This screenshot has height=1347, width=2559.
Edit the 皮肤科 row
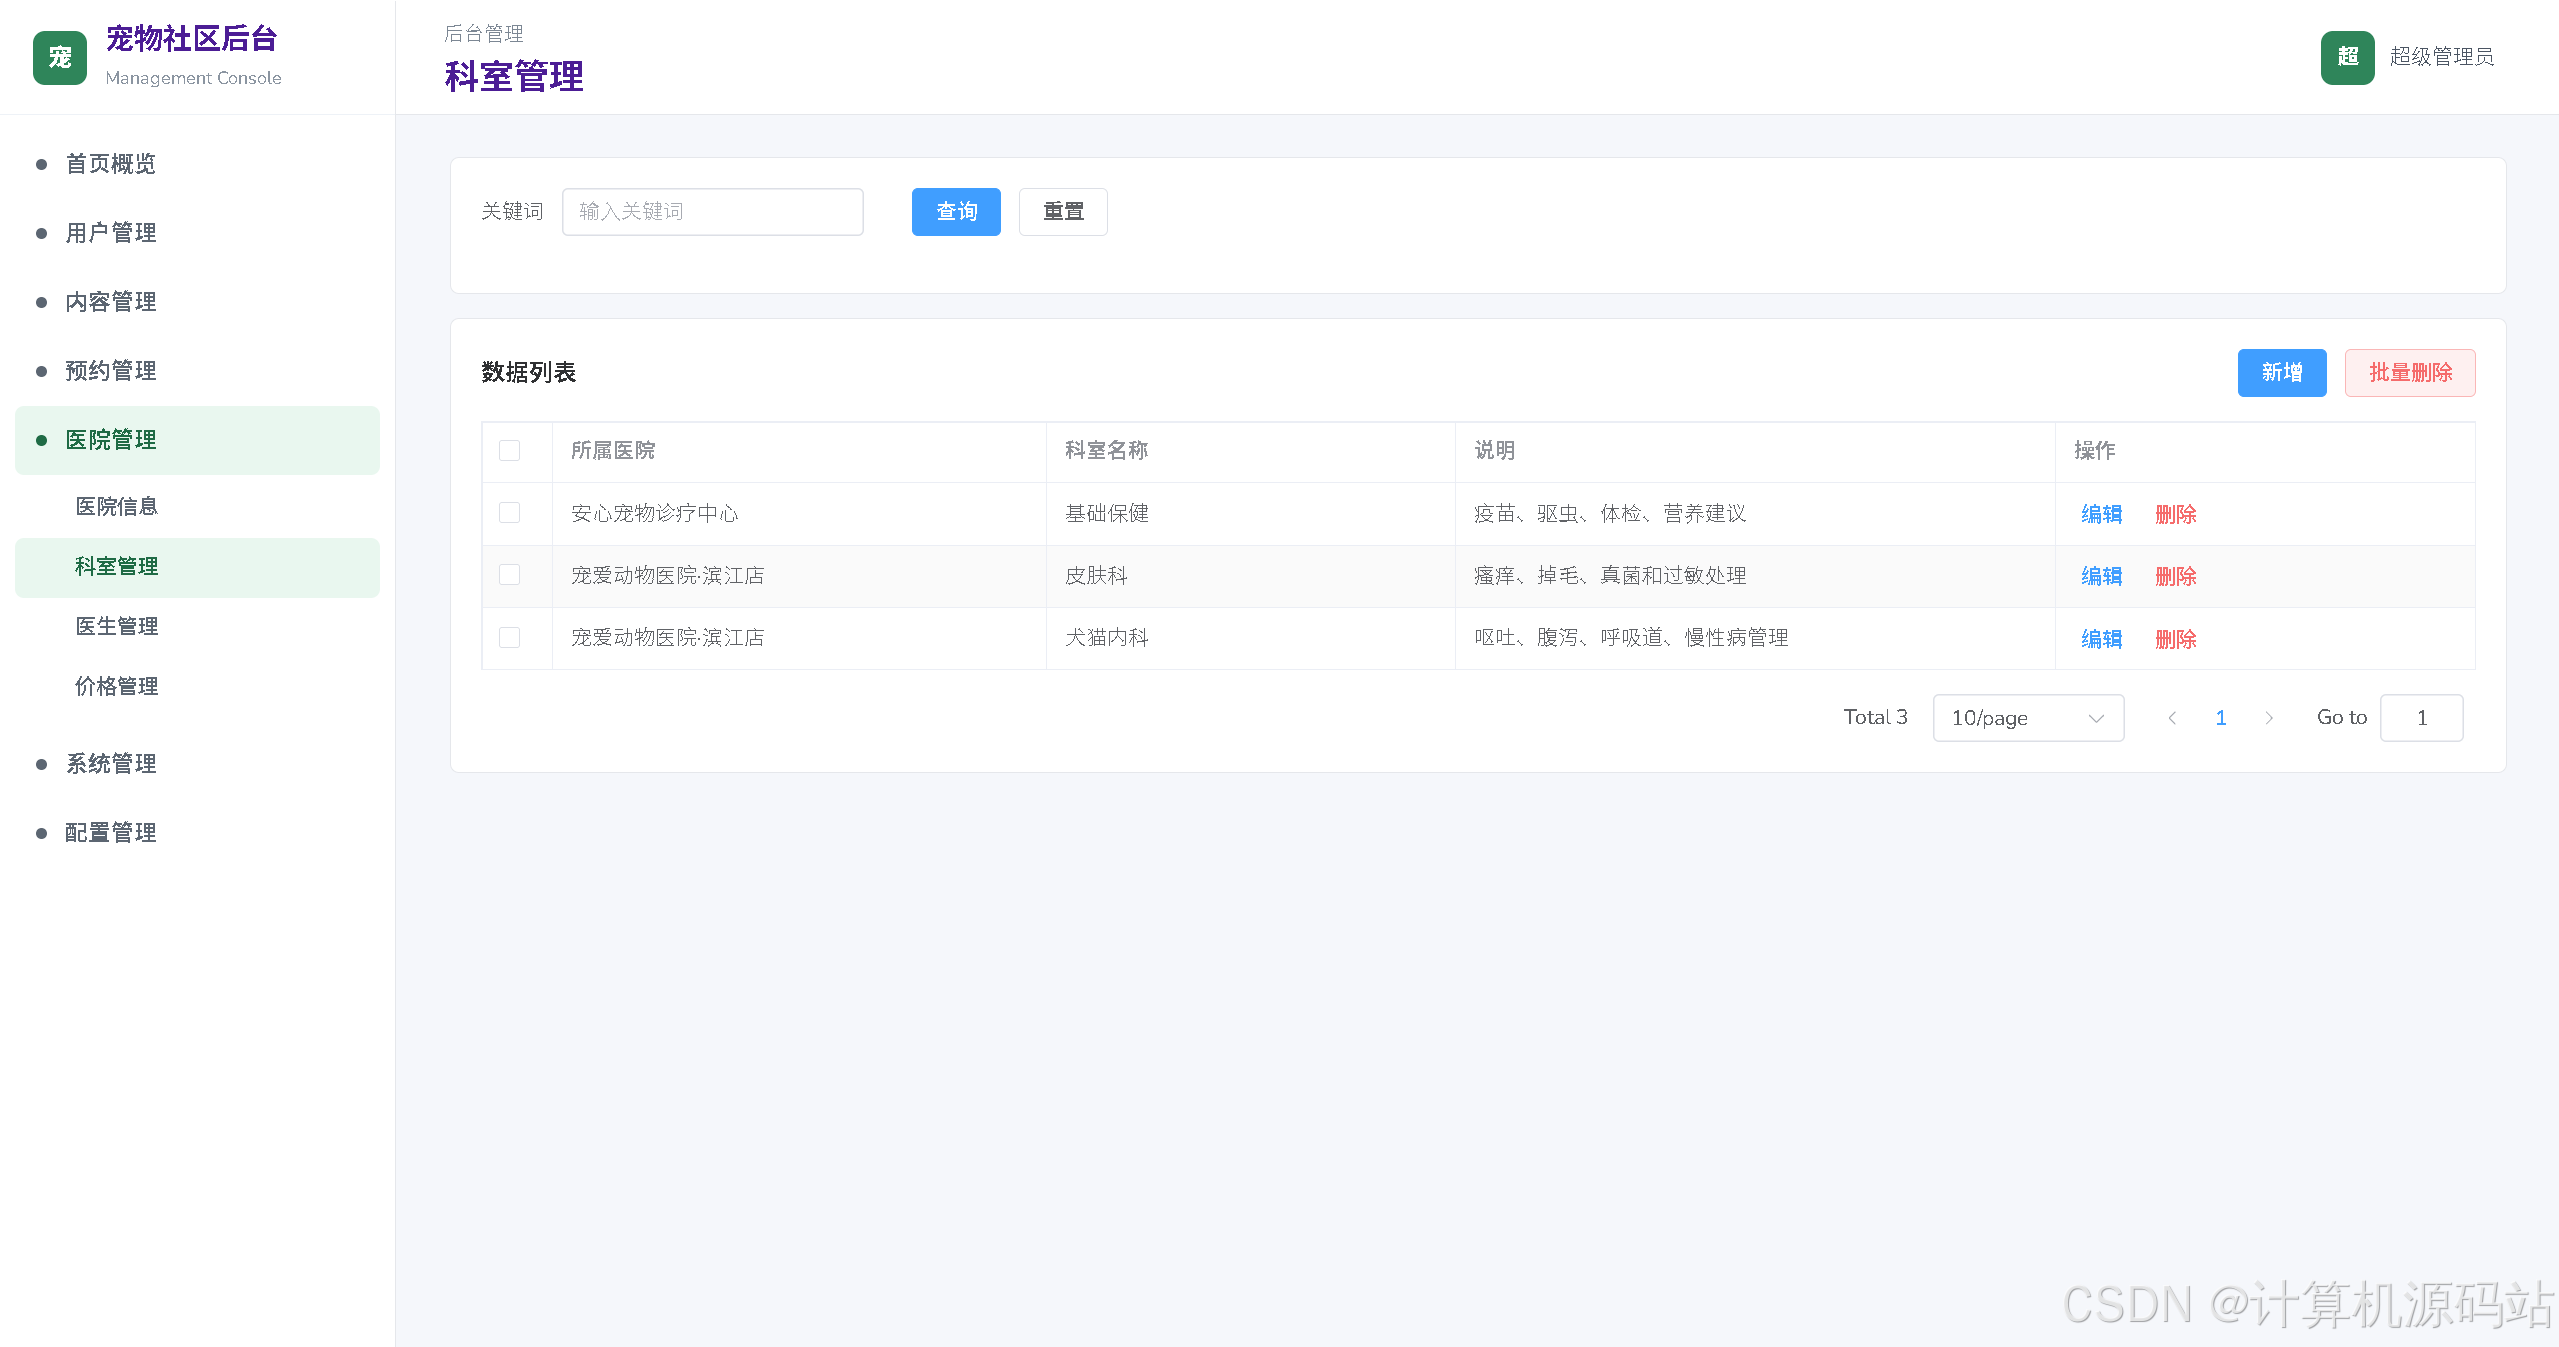[x=2101, y=576]
